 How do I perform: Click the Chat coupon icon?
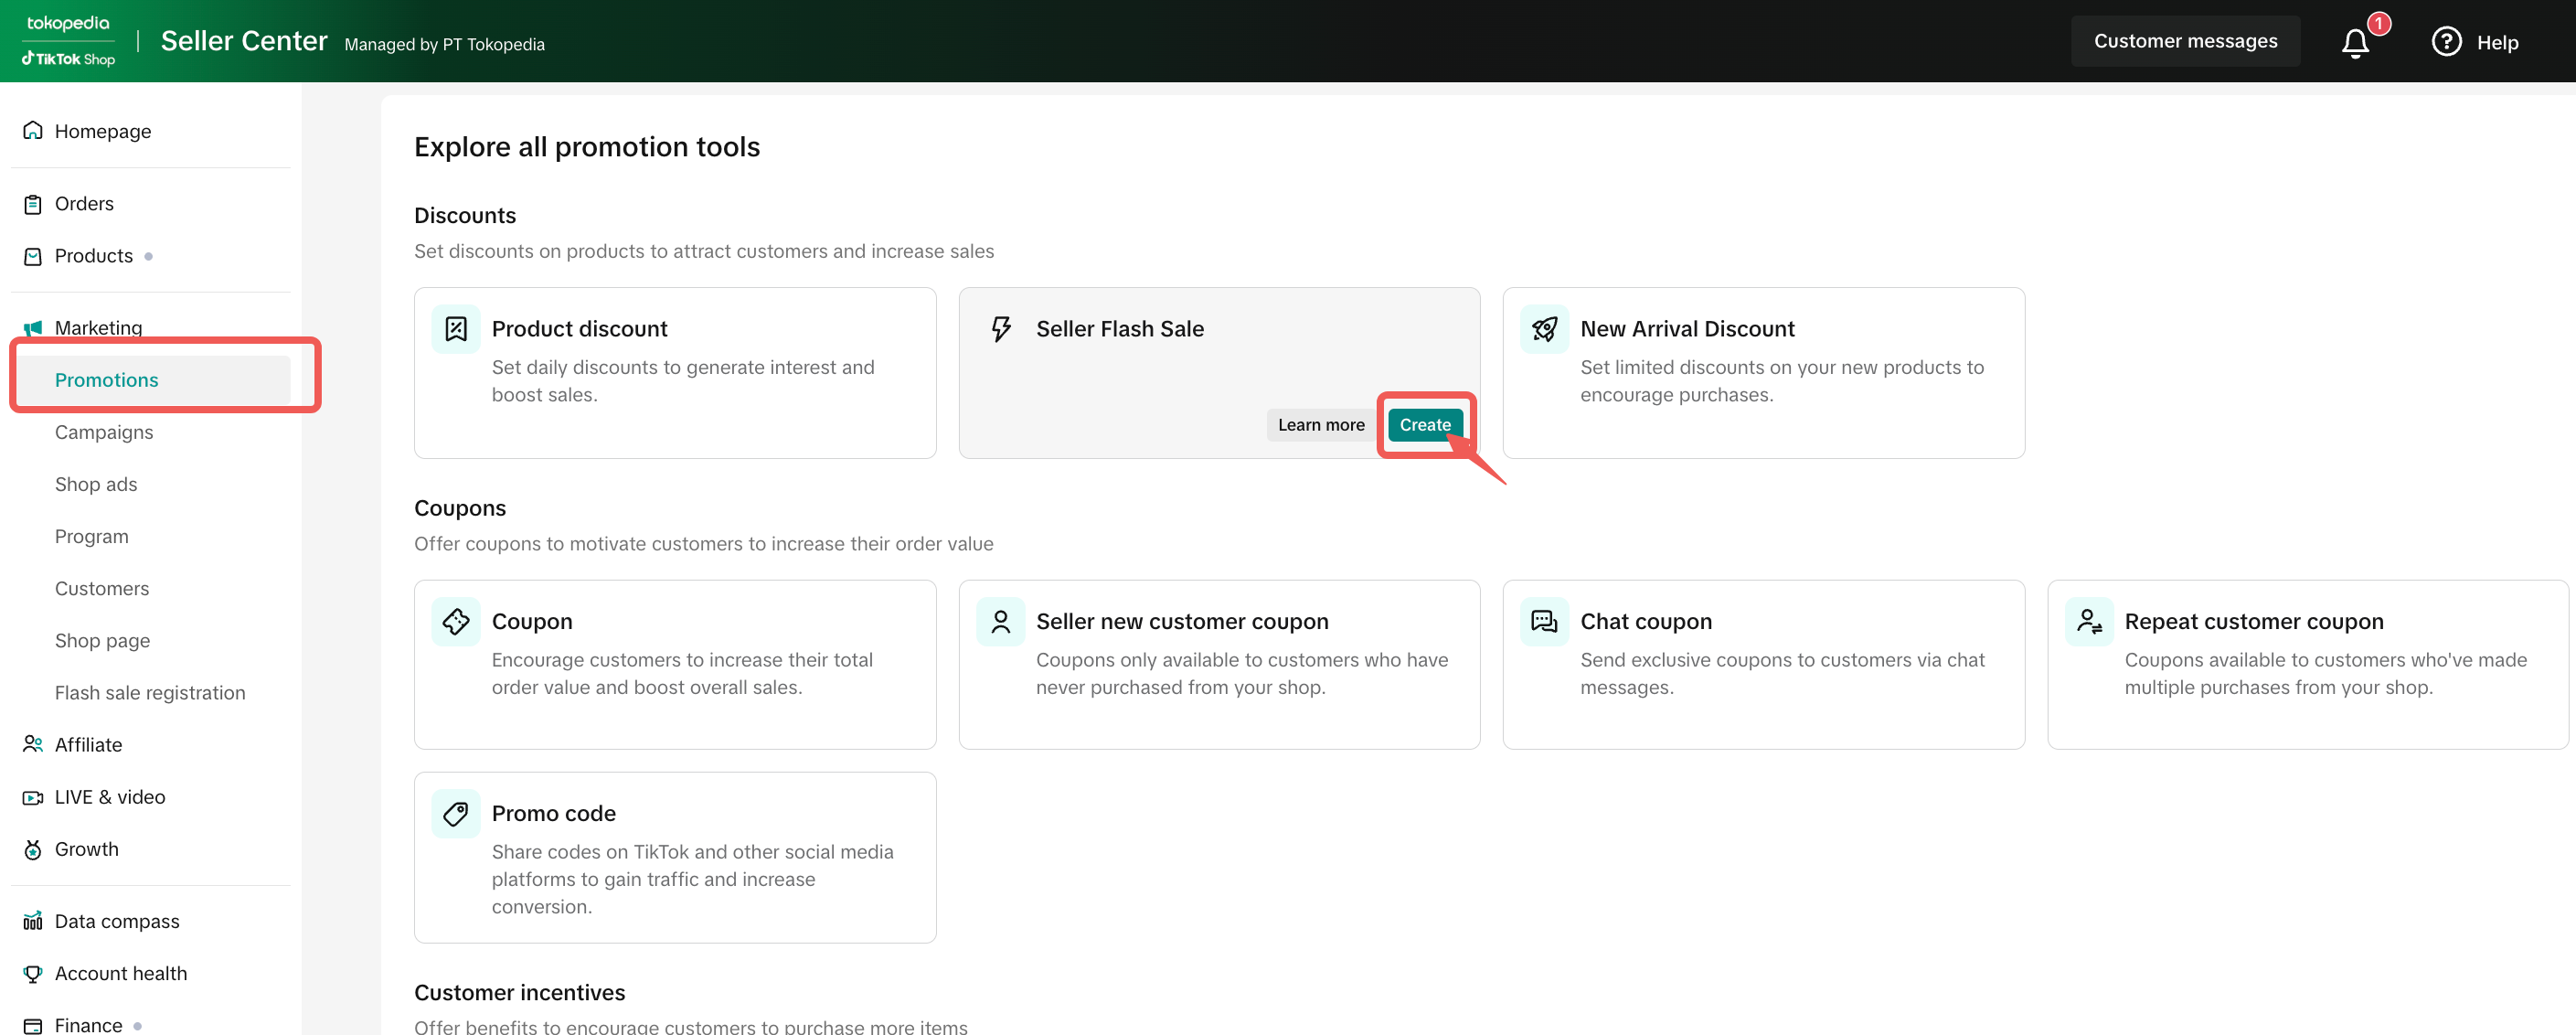coord(1544,621)
